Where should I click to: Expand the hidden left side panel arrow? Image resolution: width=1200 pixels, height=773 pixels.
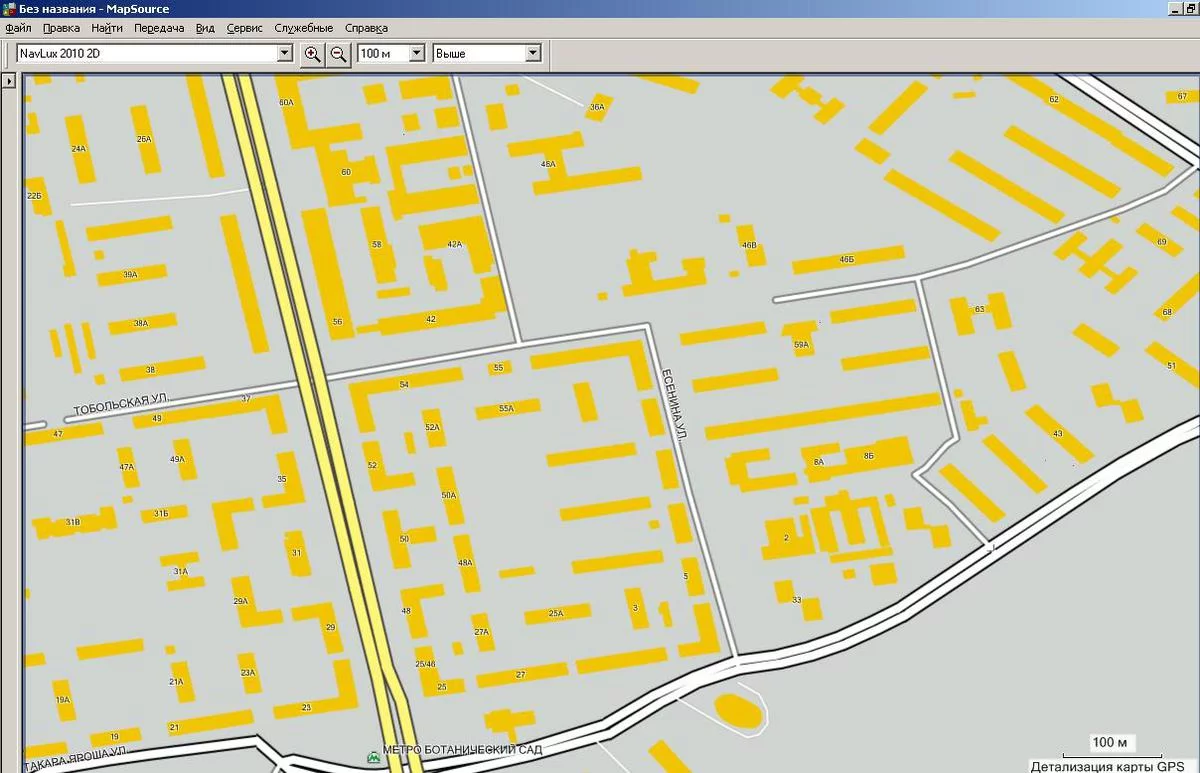8,81
